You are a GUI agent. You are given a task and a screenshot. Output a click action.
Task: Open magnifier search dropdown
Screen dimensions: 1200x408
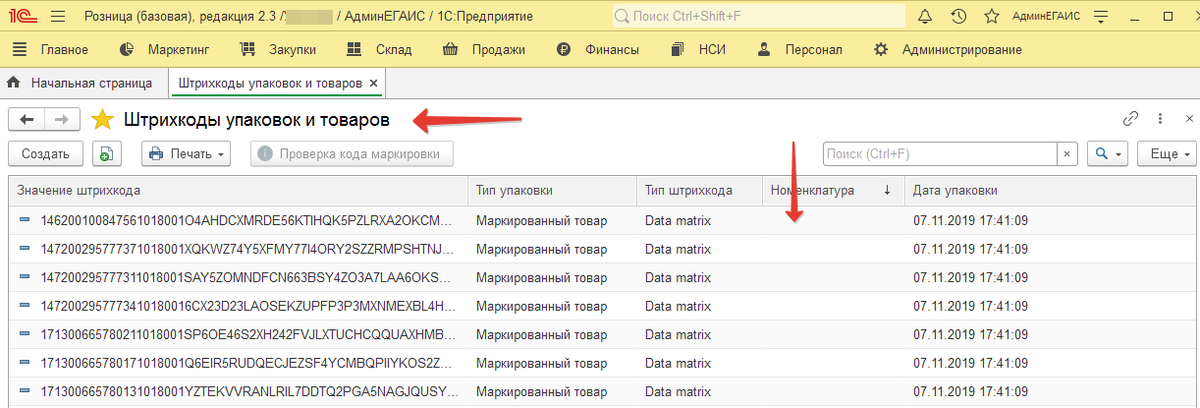pyautogui.click(x=1107, y=154)
